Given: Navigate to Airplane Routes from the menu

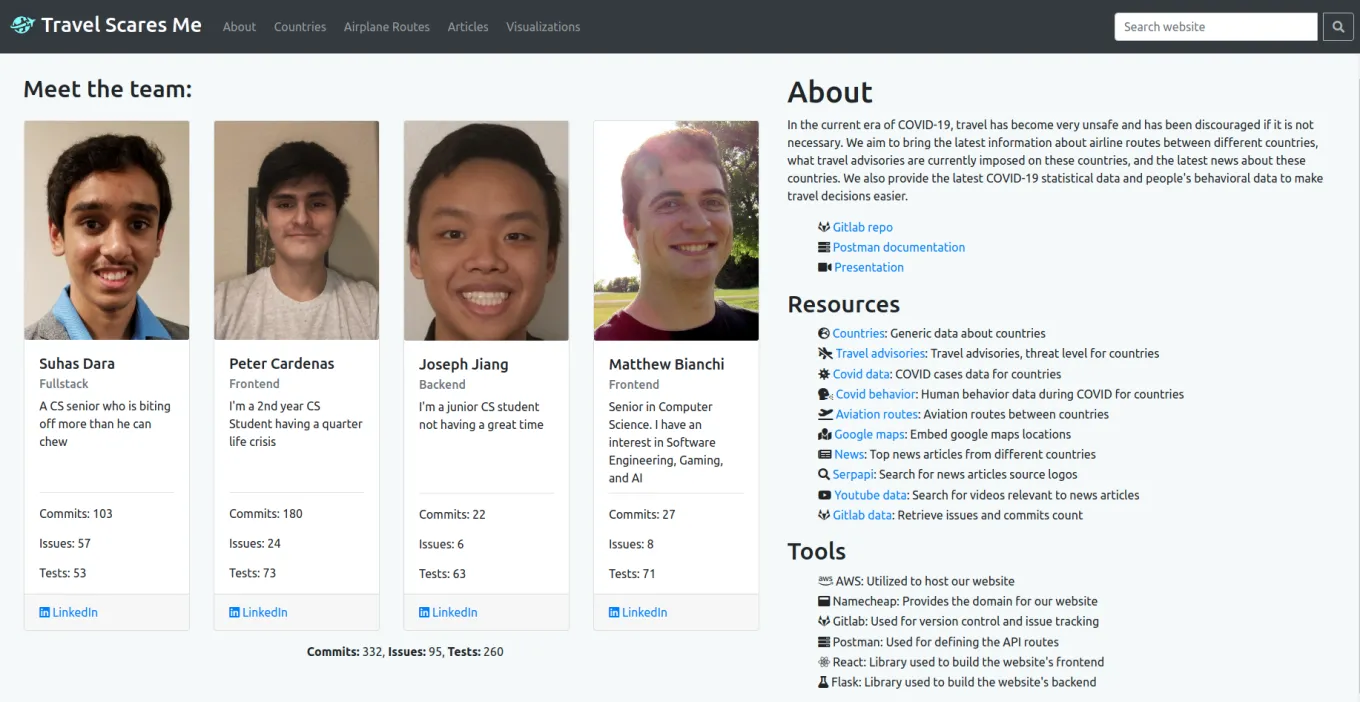Looking at the screenshot, I should 386,27.
